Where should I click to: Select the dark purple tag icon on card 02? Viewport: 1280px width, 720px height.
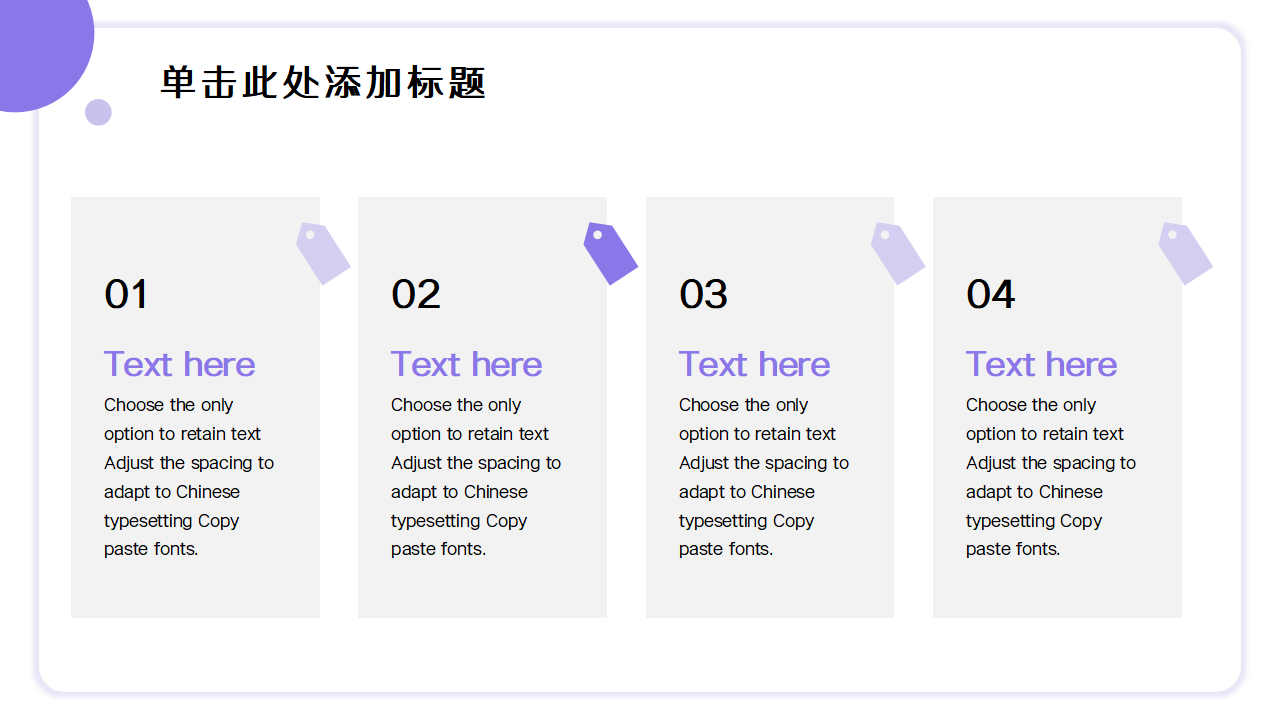click(610, 253)
